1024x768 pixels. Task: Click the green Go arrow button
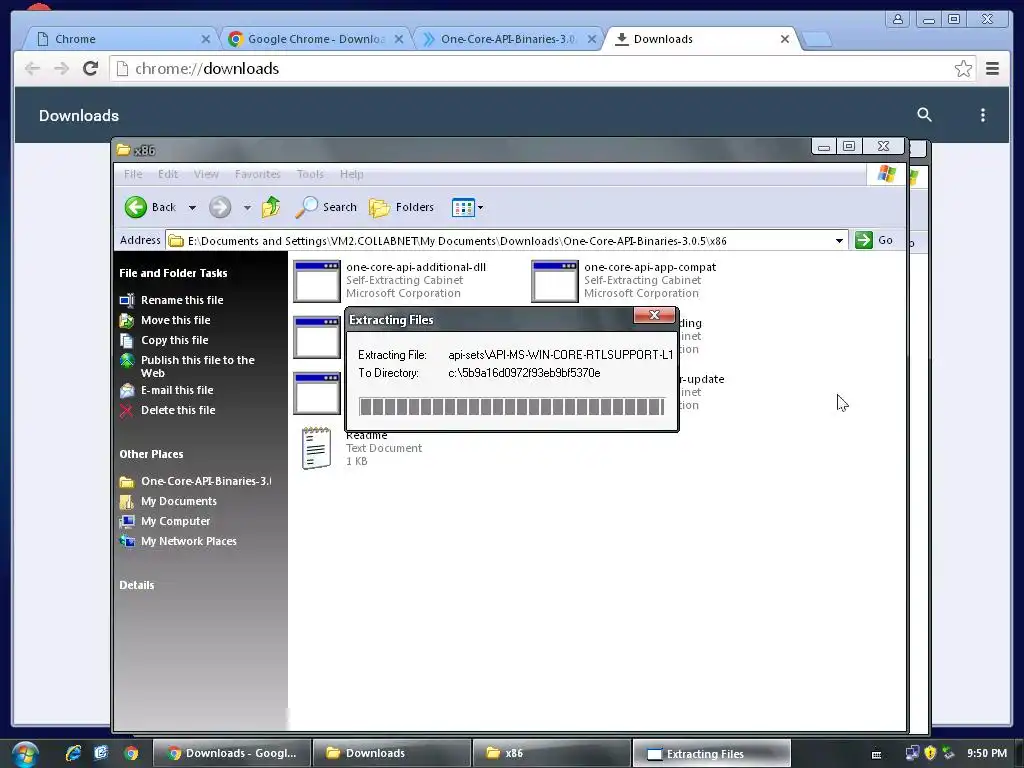(864, 240)
